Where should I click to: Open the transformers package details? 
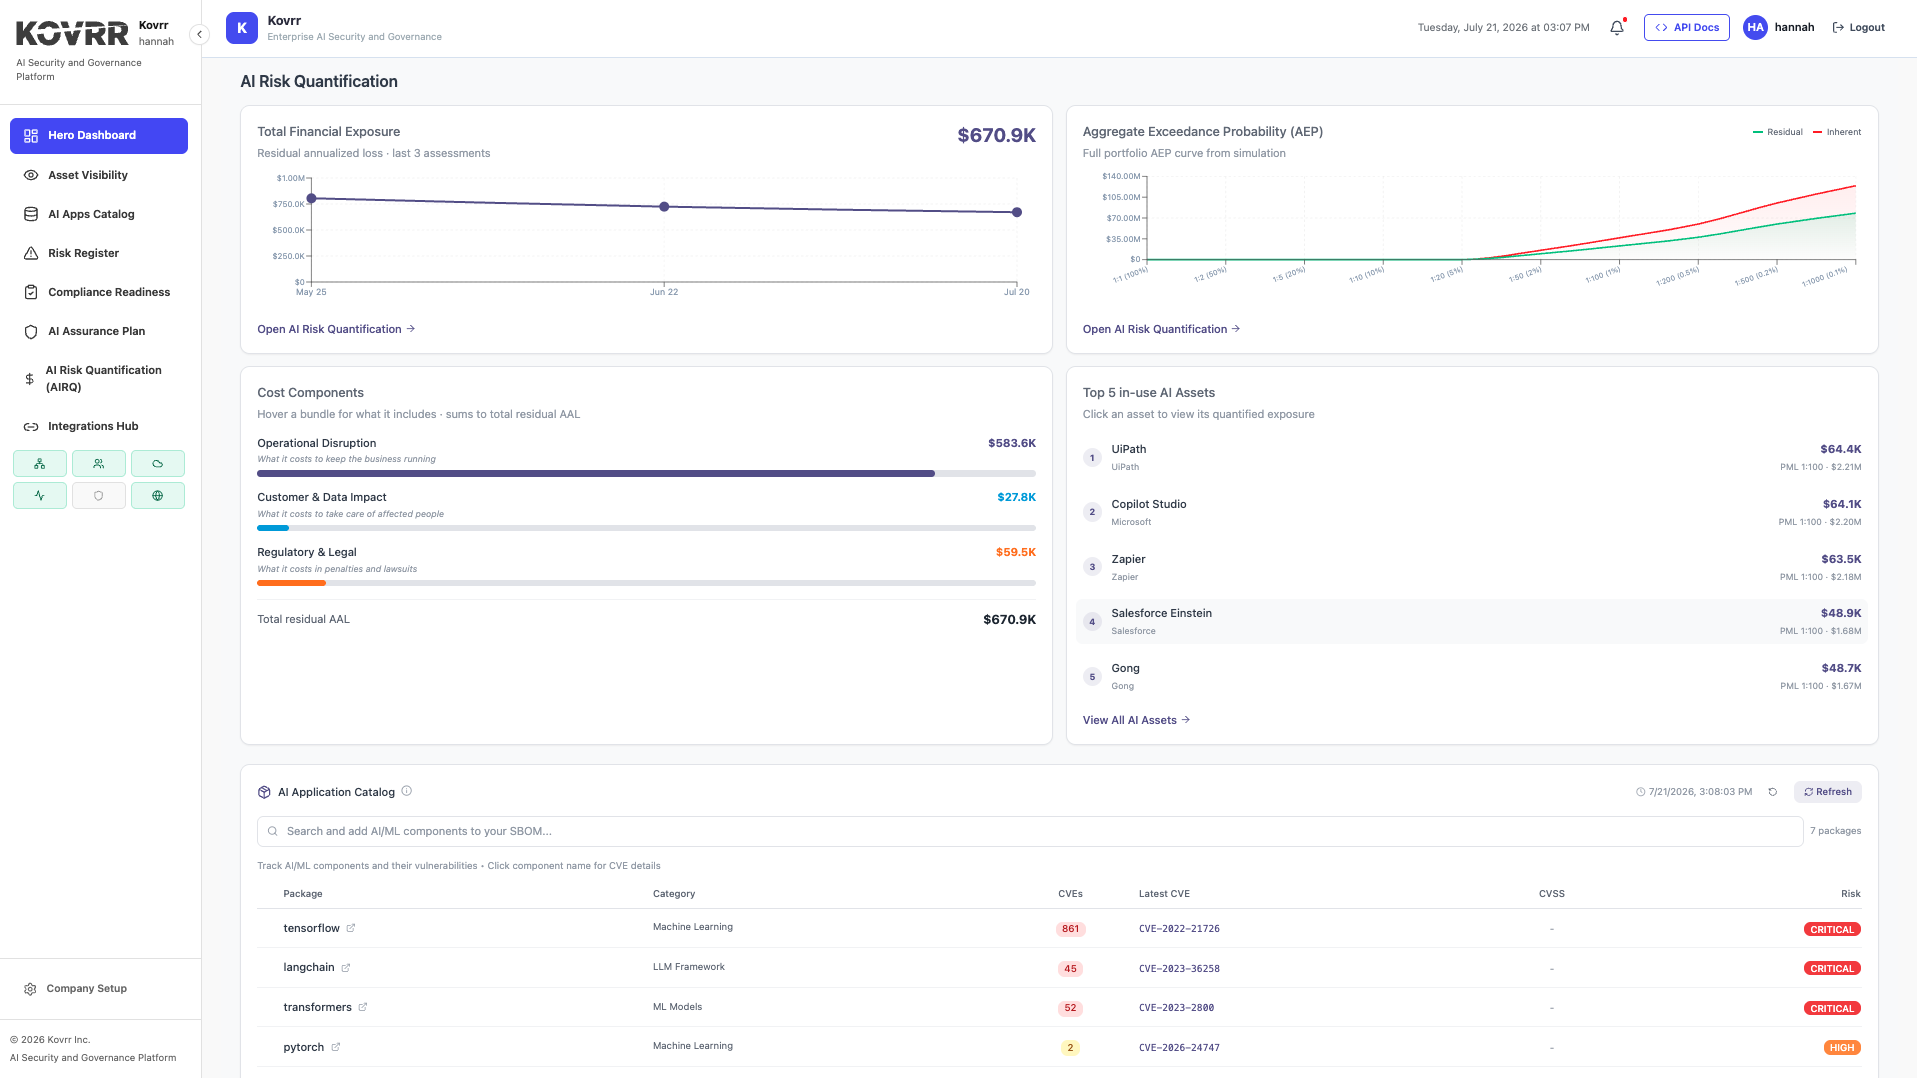(x=318, y=1007)
